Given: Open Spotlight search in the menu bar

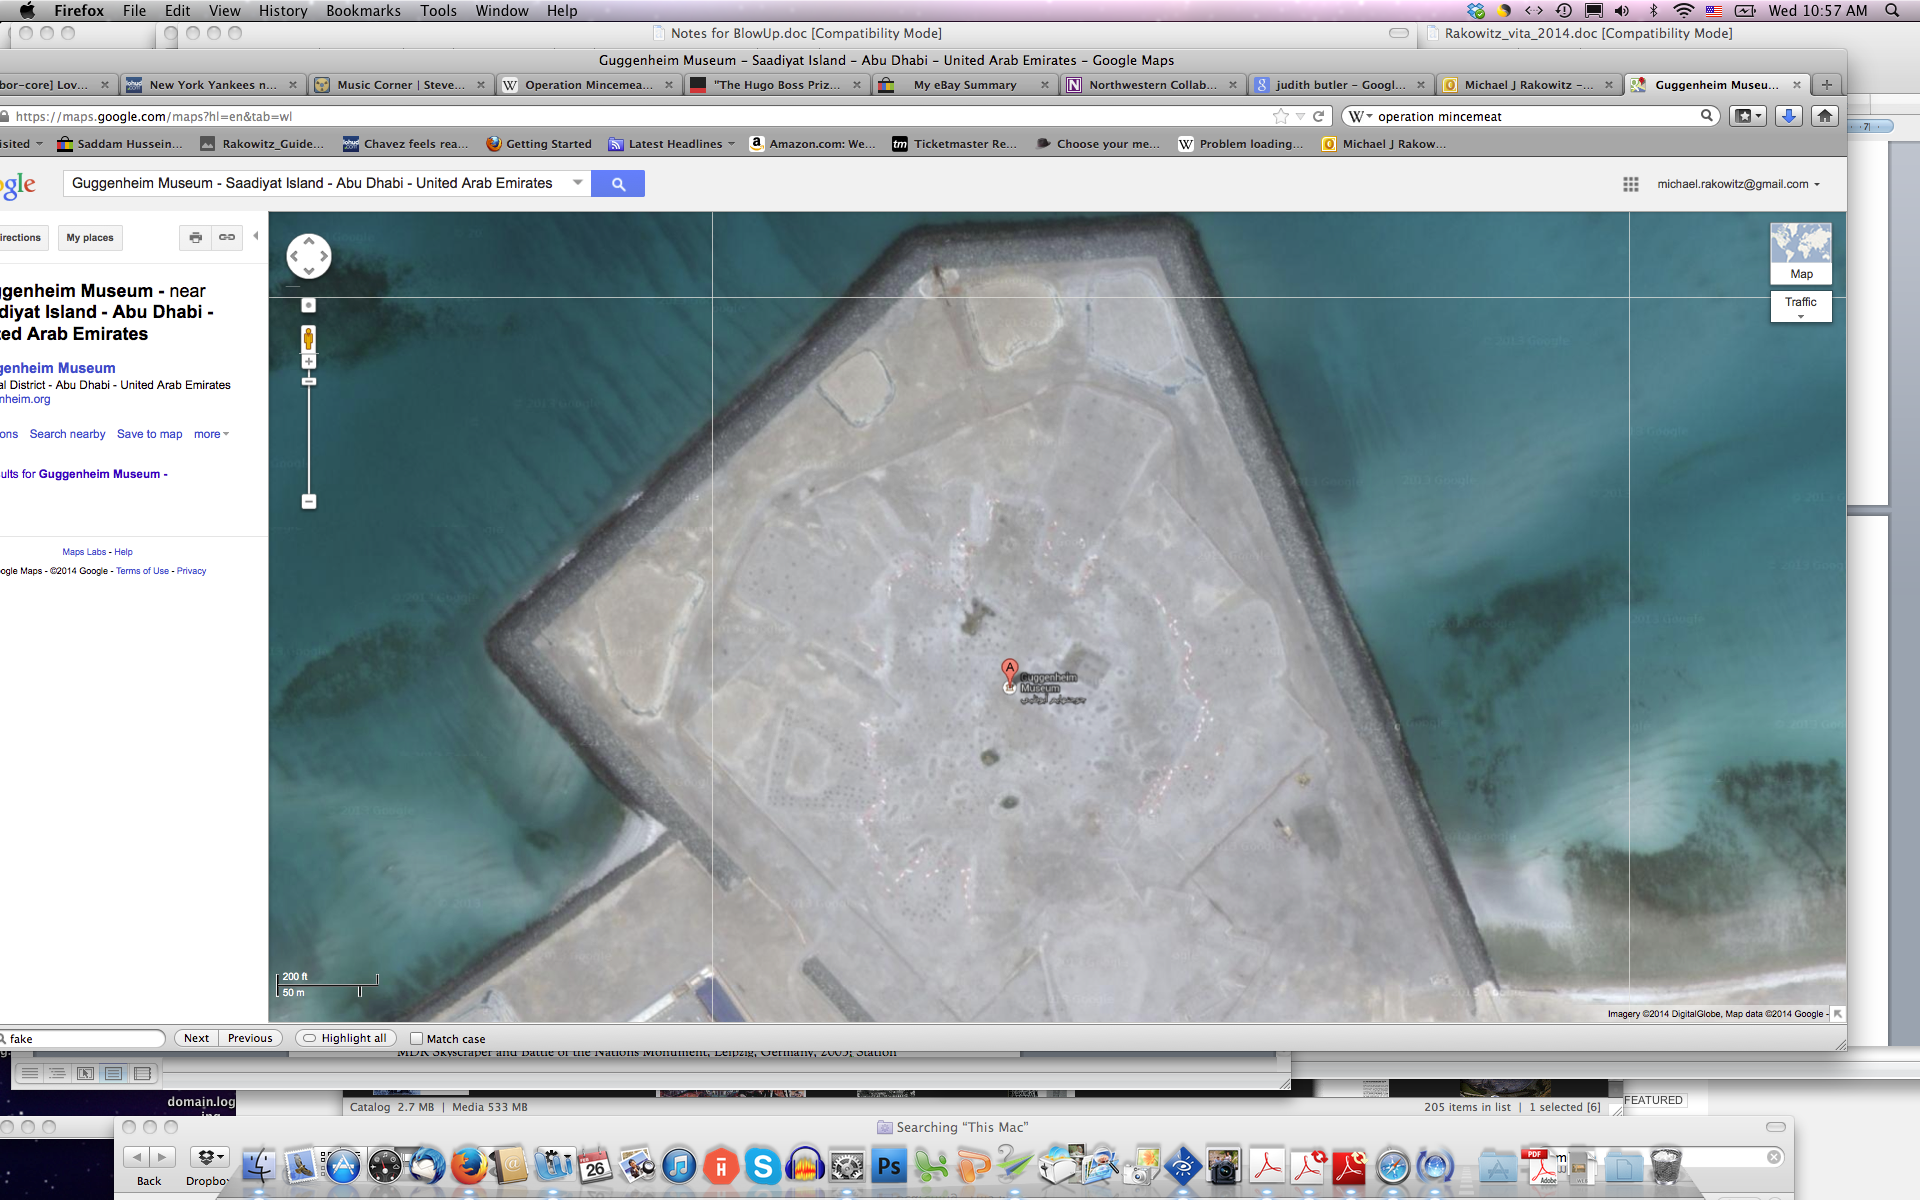Looking at the screenshot, I should point(1892,10).
